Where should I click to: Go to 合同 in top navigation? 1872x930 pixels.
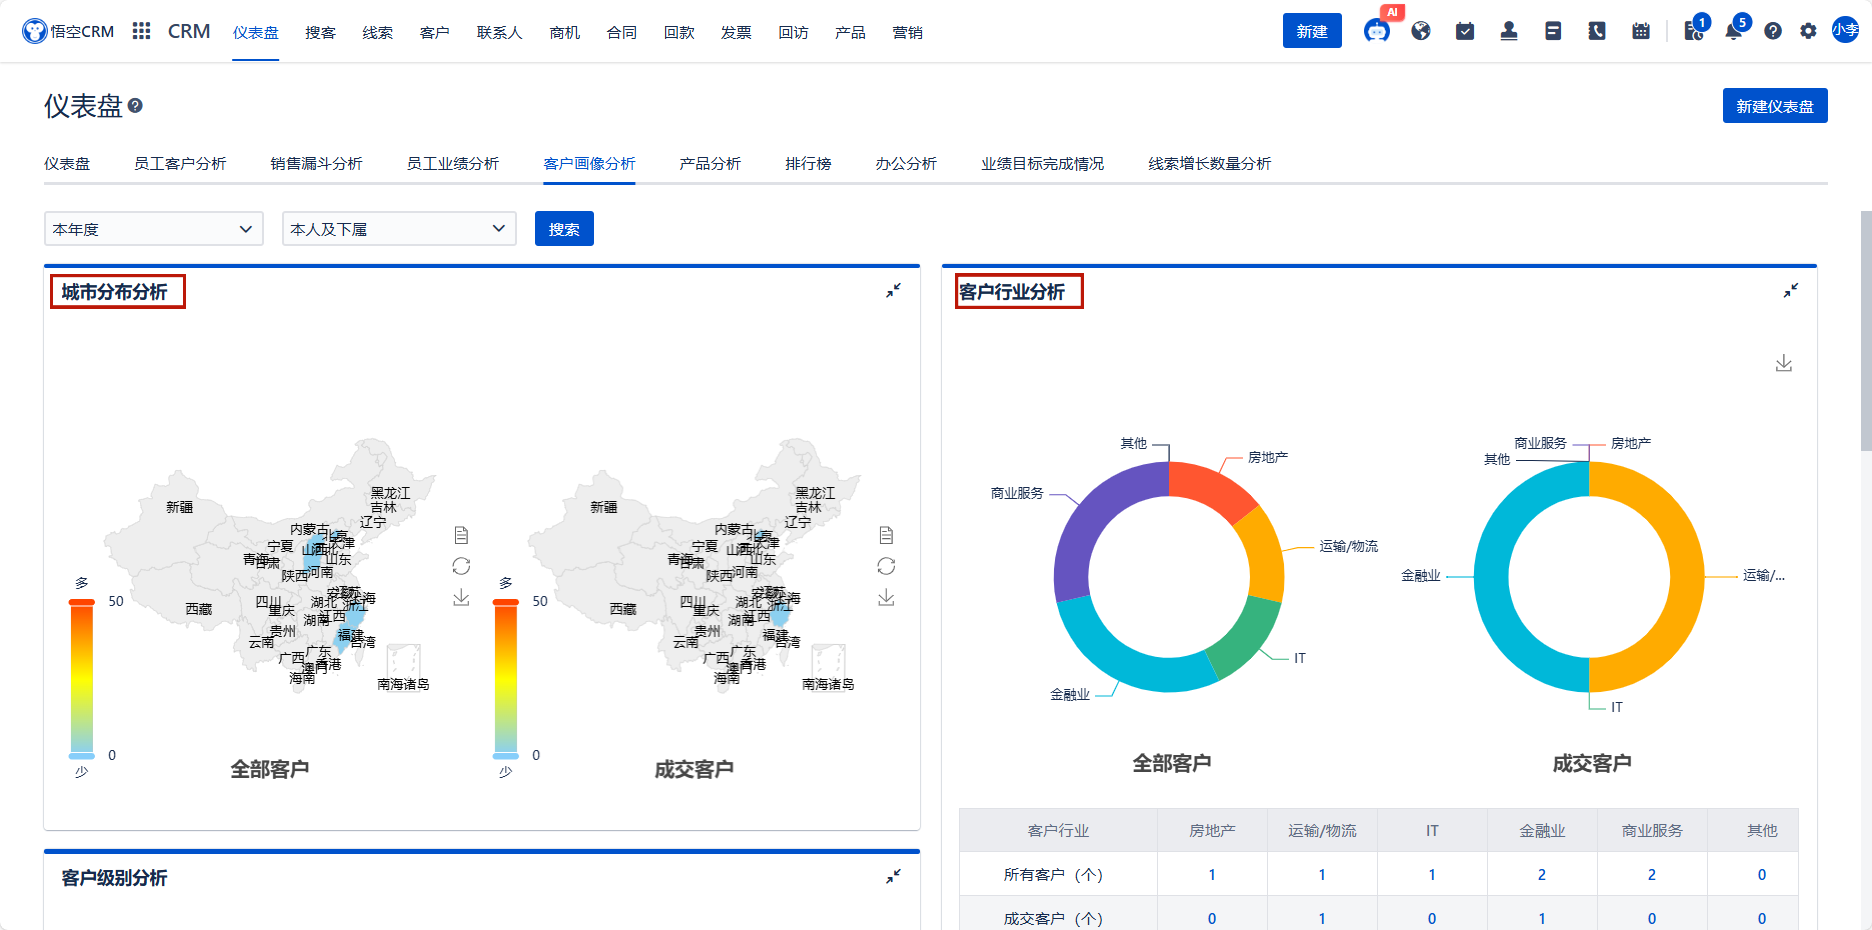(622, 32)
